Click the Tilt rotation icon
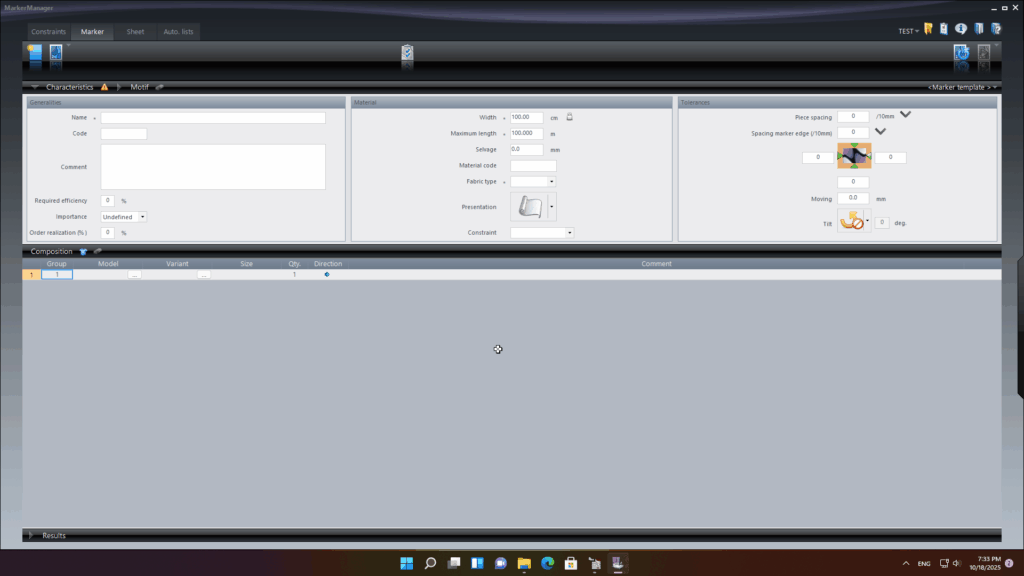Screen dimensions: 1024x576 [x=851, y=222]
